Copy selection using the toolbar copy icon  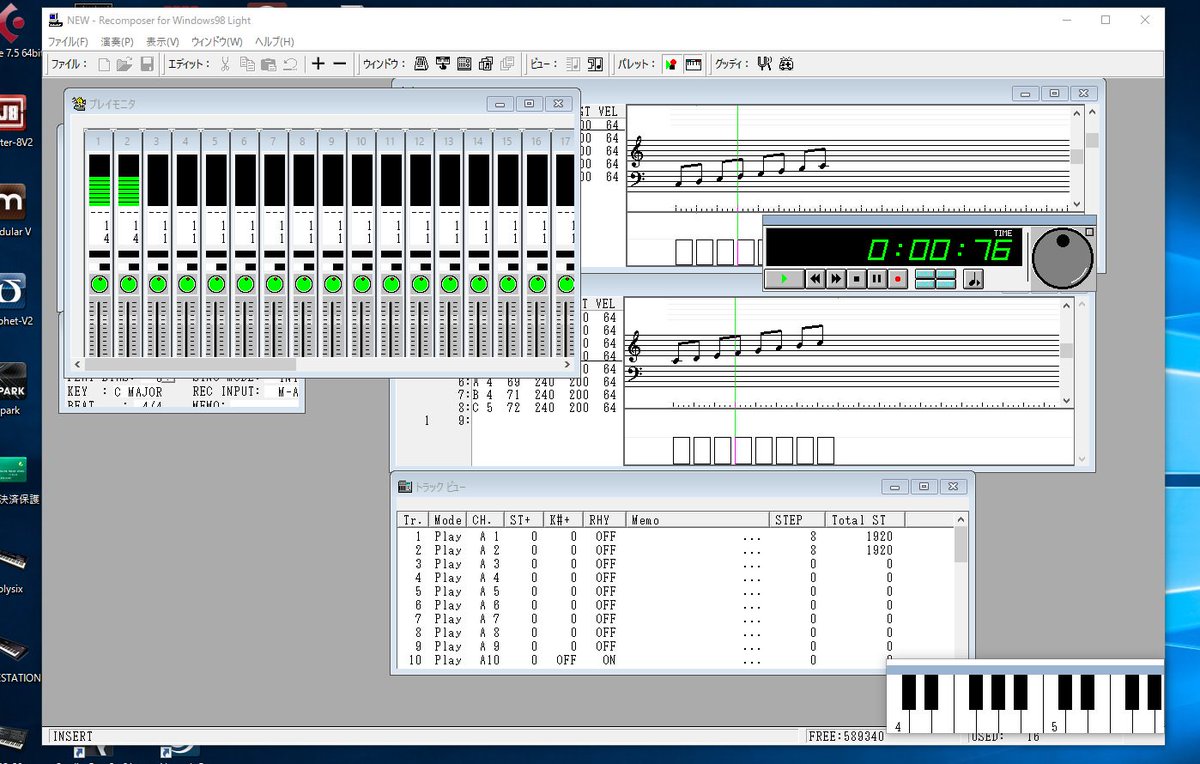click(x=247, y=64)
